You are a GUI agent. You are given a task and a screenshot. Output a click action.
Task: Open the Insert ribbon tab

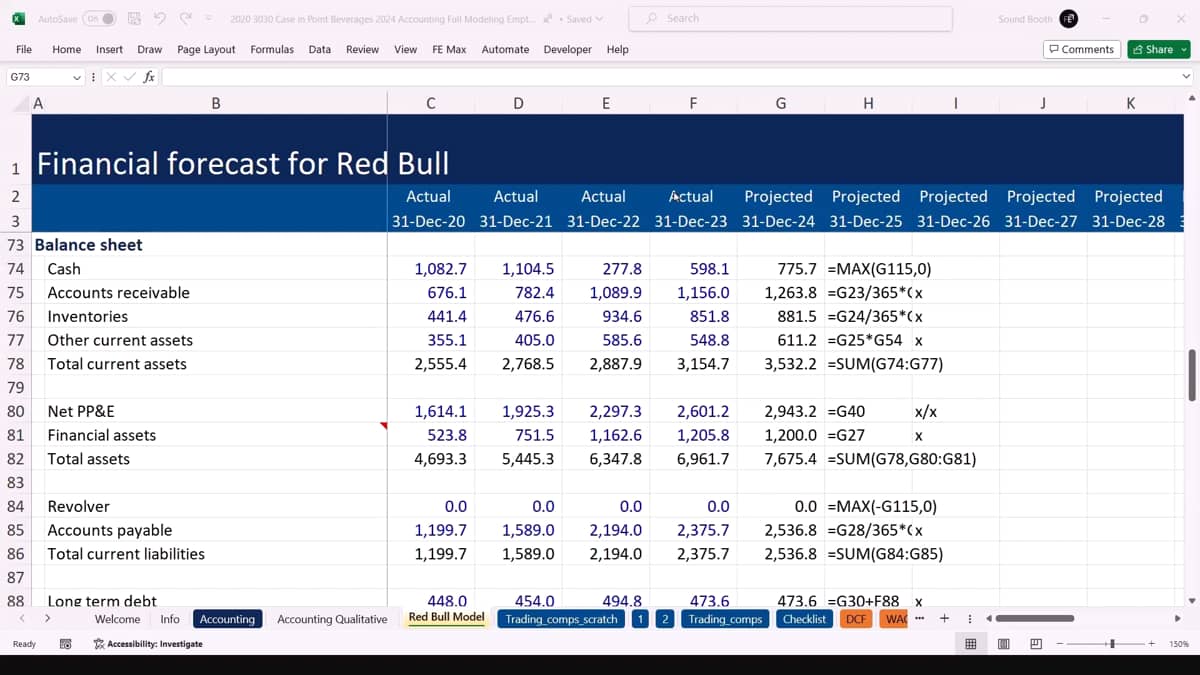[x=110, y=49]
